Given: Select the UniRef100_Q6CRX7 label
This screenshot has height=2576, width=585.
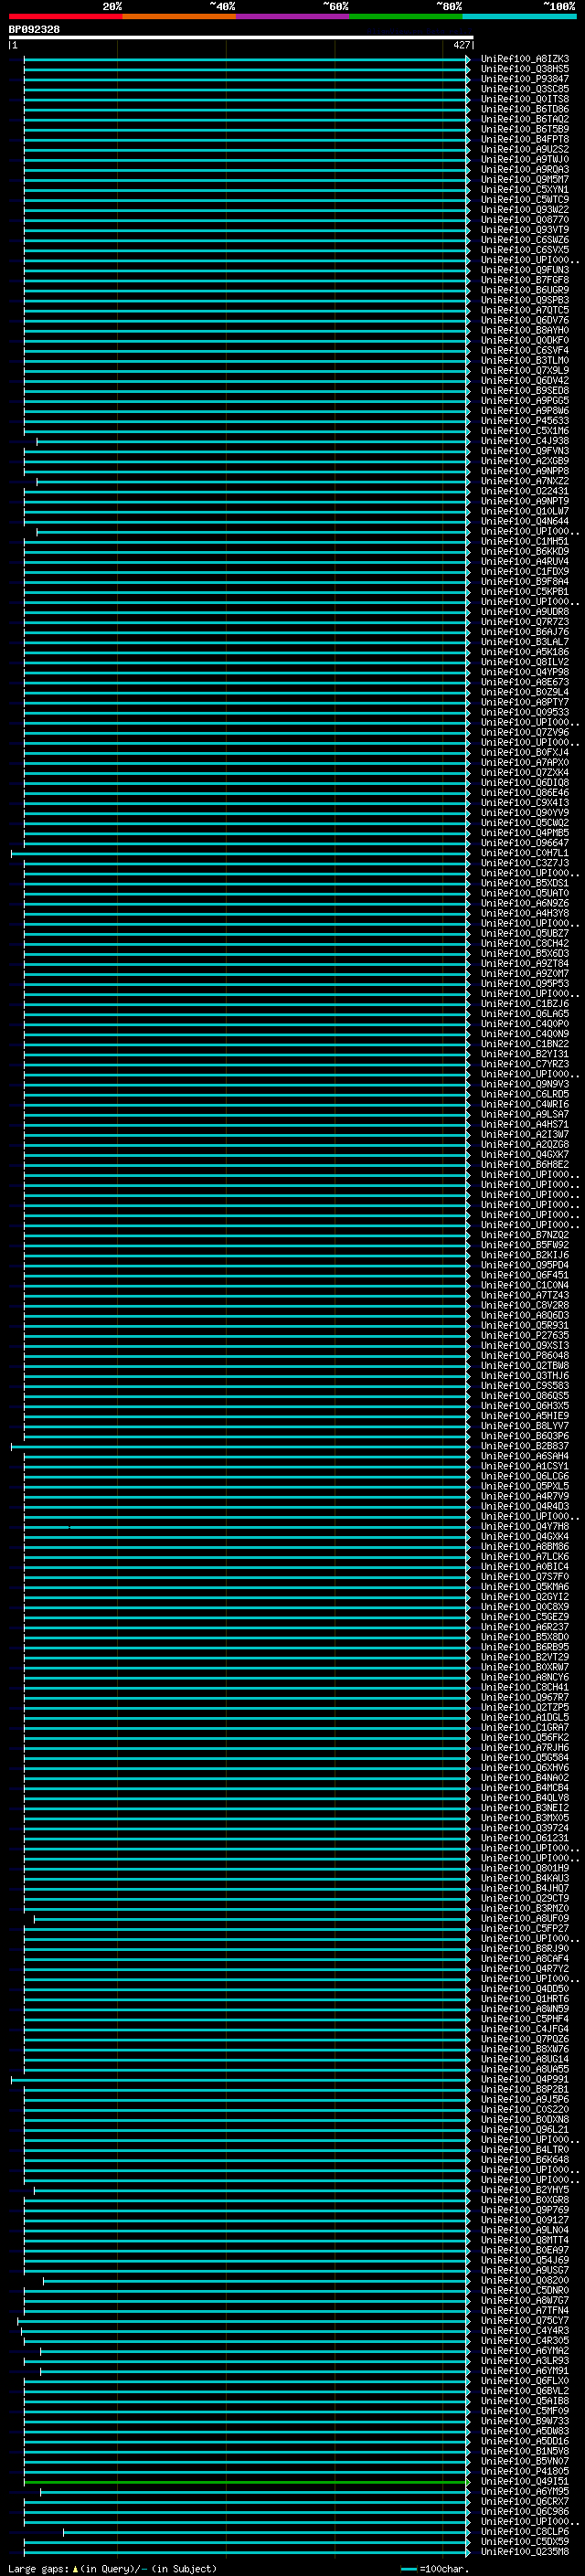Looking at the screenshot, I should pyautogui.click(x=525, y=2501).
